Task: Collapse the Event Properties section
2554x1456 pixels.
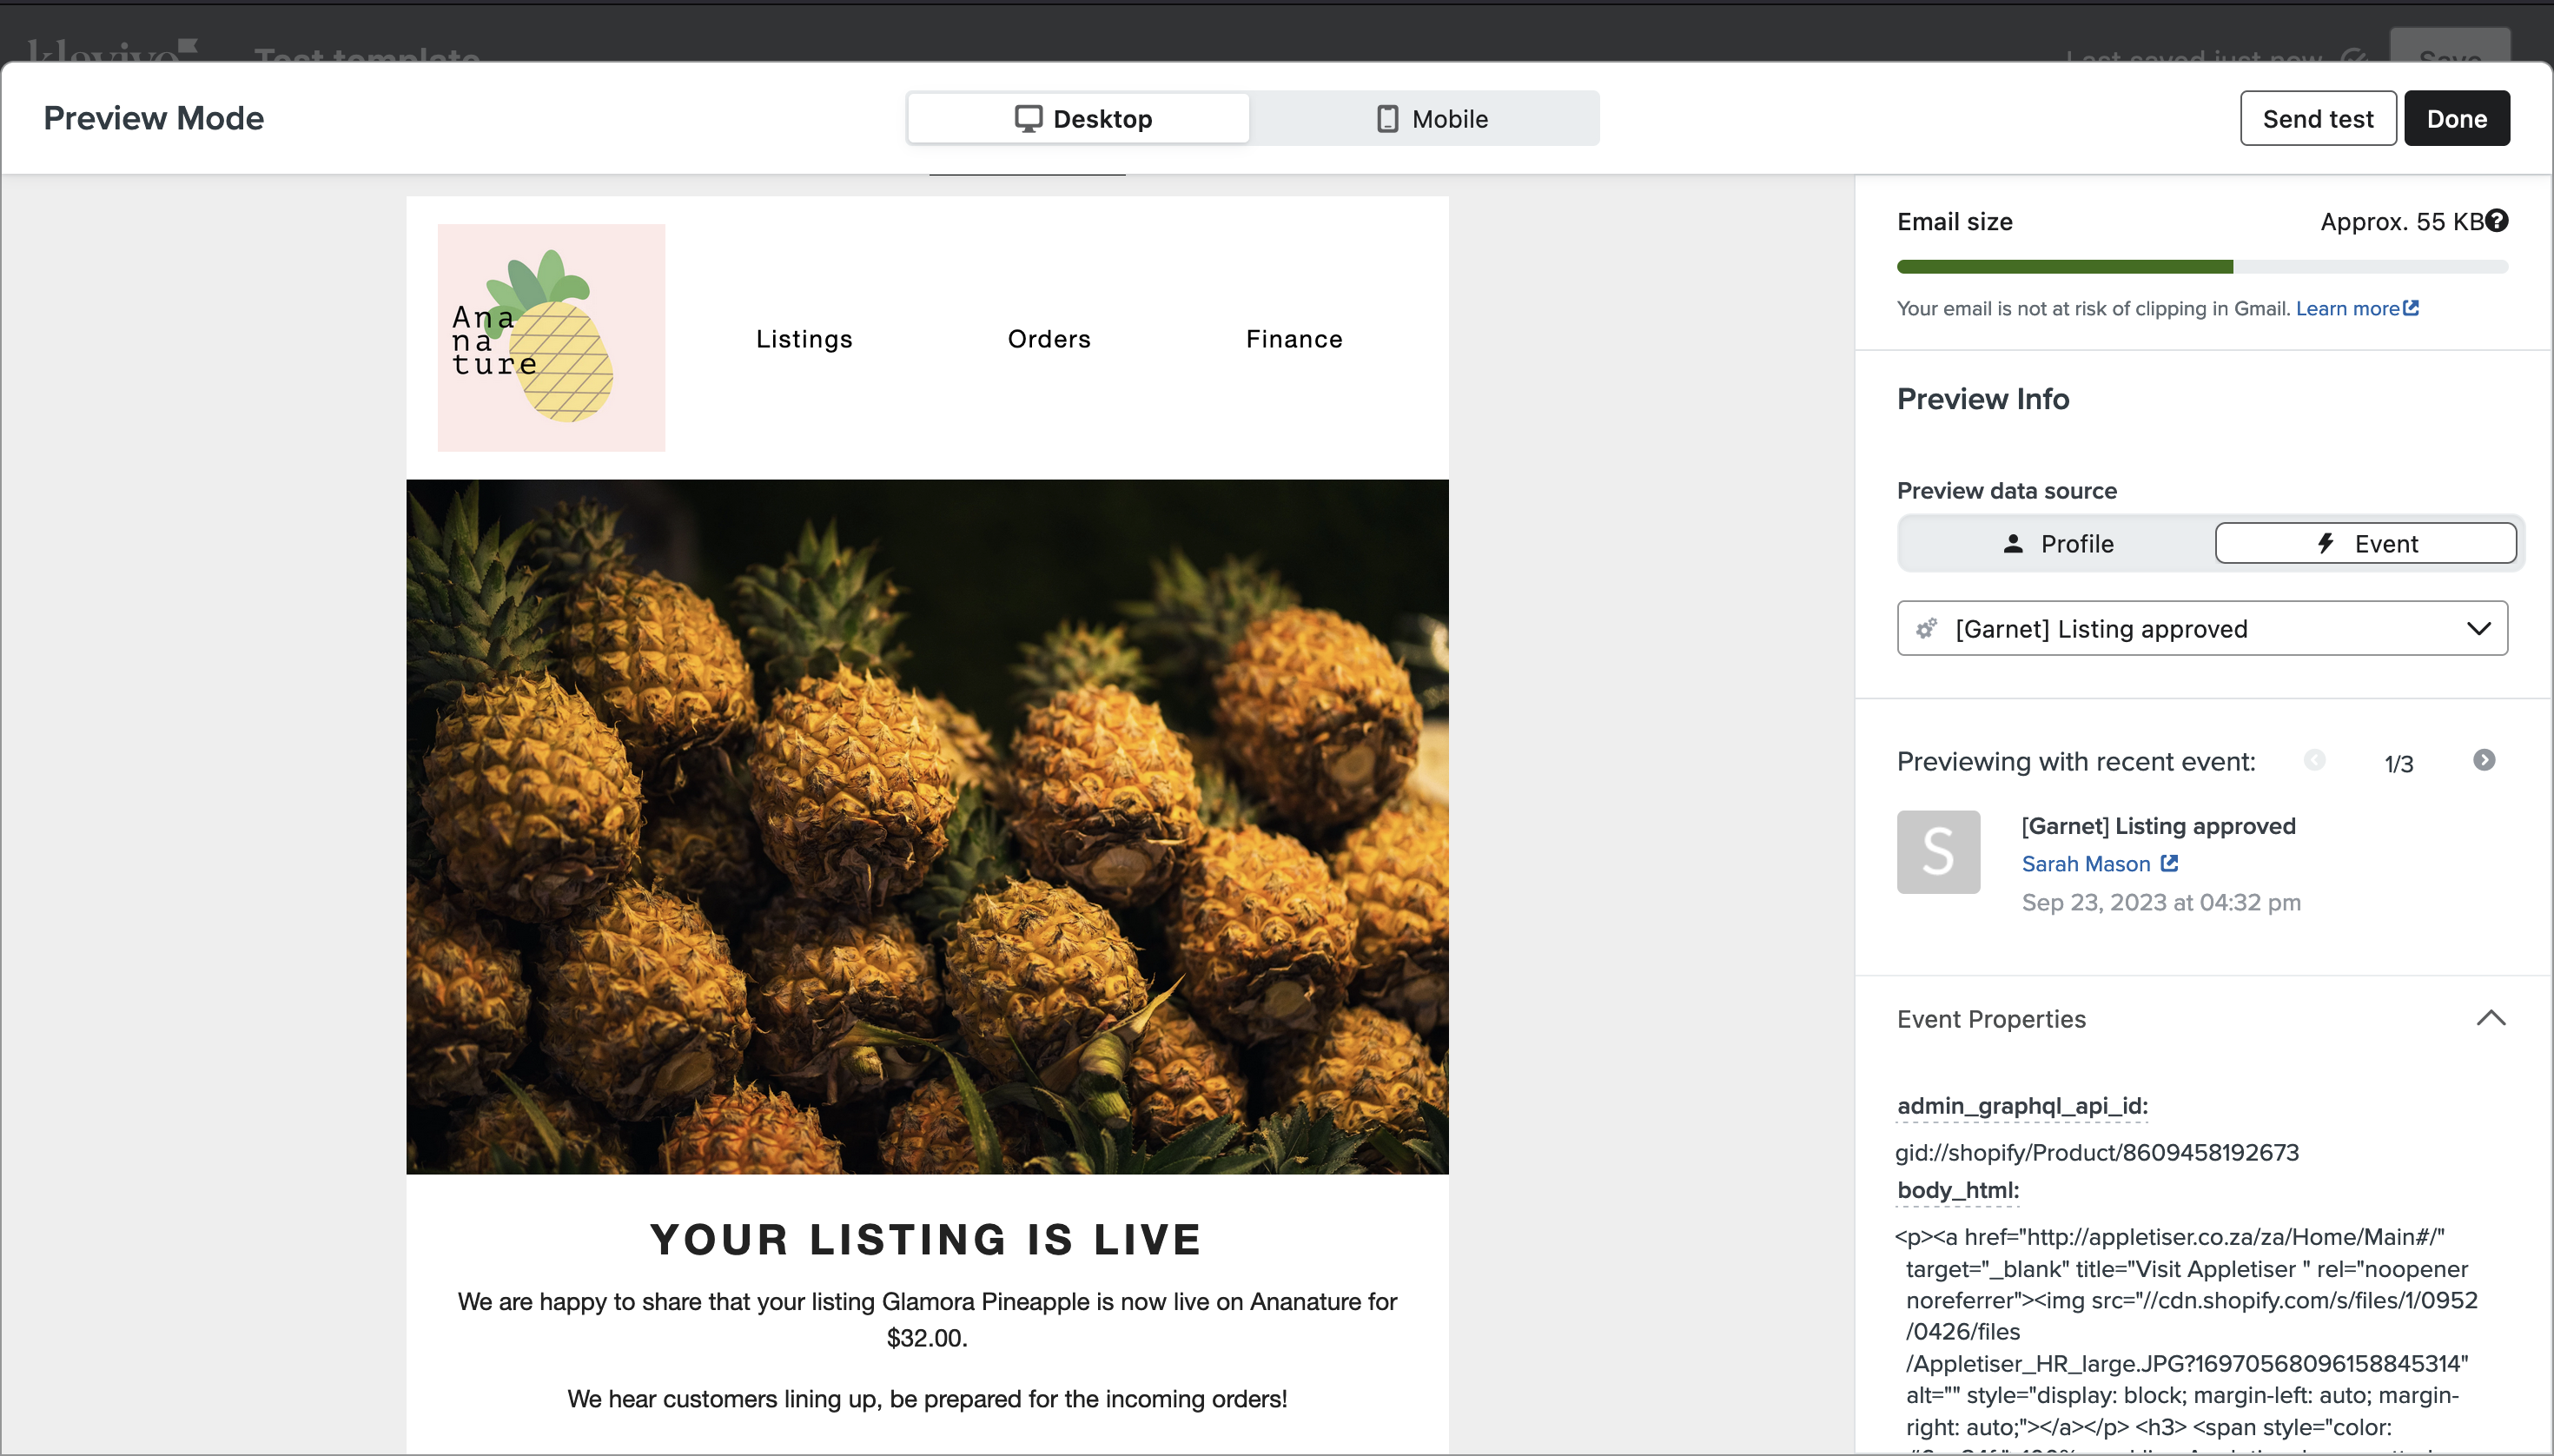Action: (2490, 1019)
